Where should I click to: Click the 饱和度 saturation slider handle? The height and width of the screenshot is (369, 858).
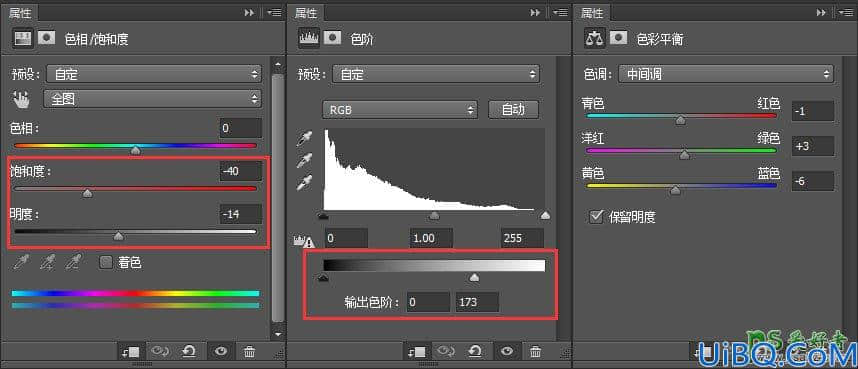(87, 193)
